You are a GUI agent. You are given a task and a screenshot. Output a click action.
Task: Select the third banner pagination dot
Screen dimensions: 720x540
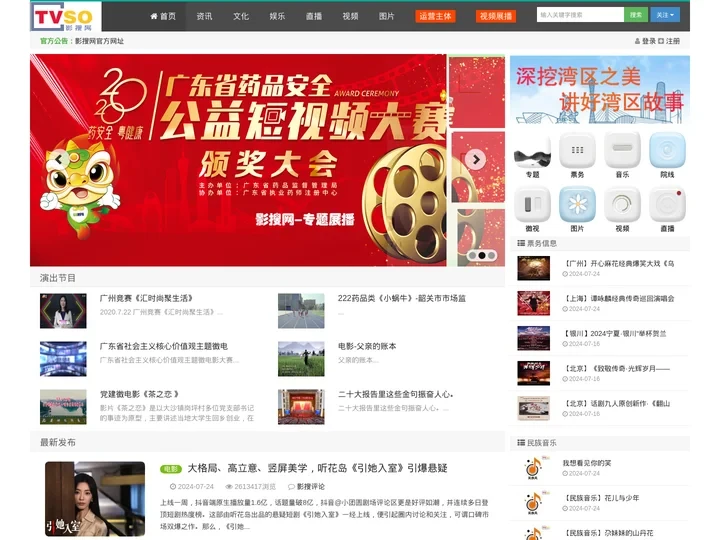click(x=491, y=255)
